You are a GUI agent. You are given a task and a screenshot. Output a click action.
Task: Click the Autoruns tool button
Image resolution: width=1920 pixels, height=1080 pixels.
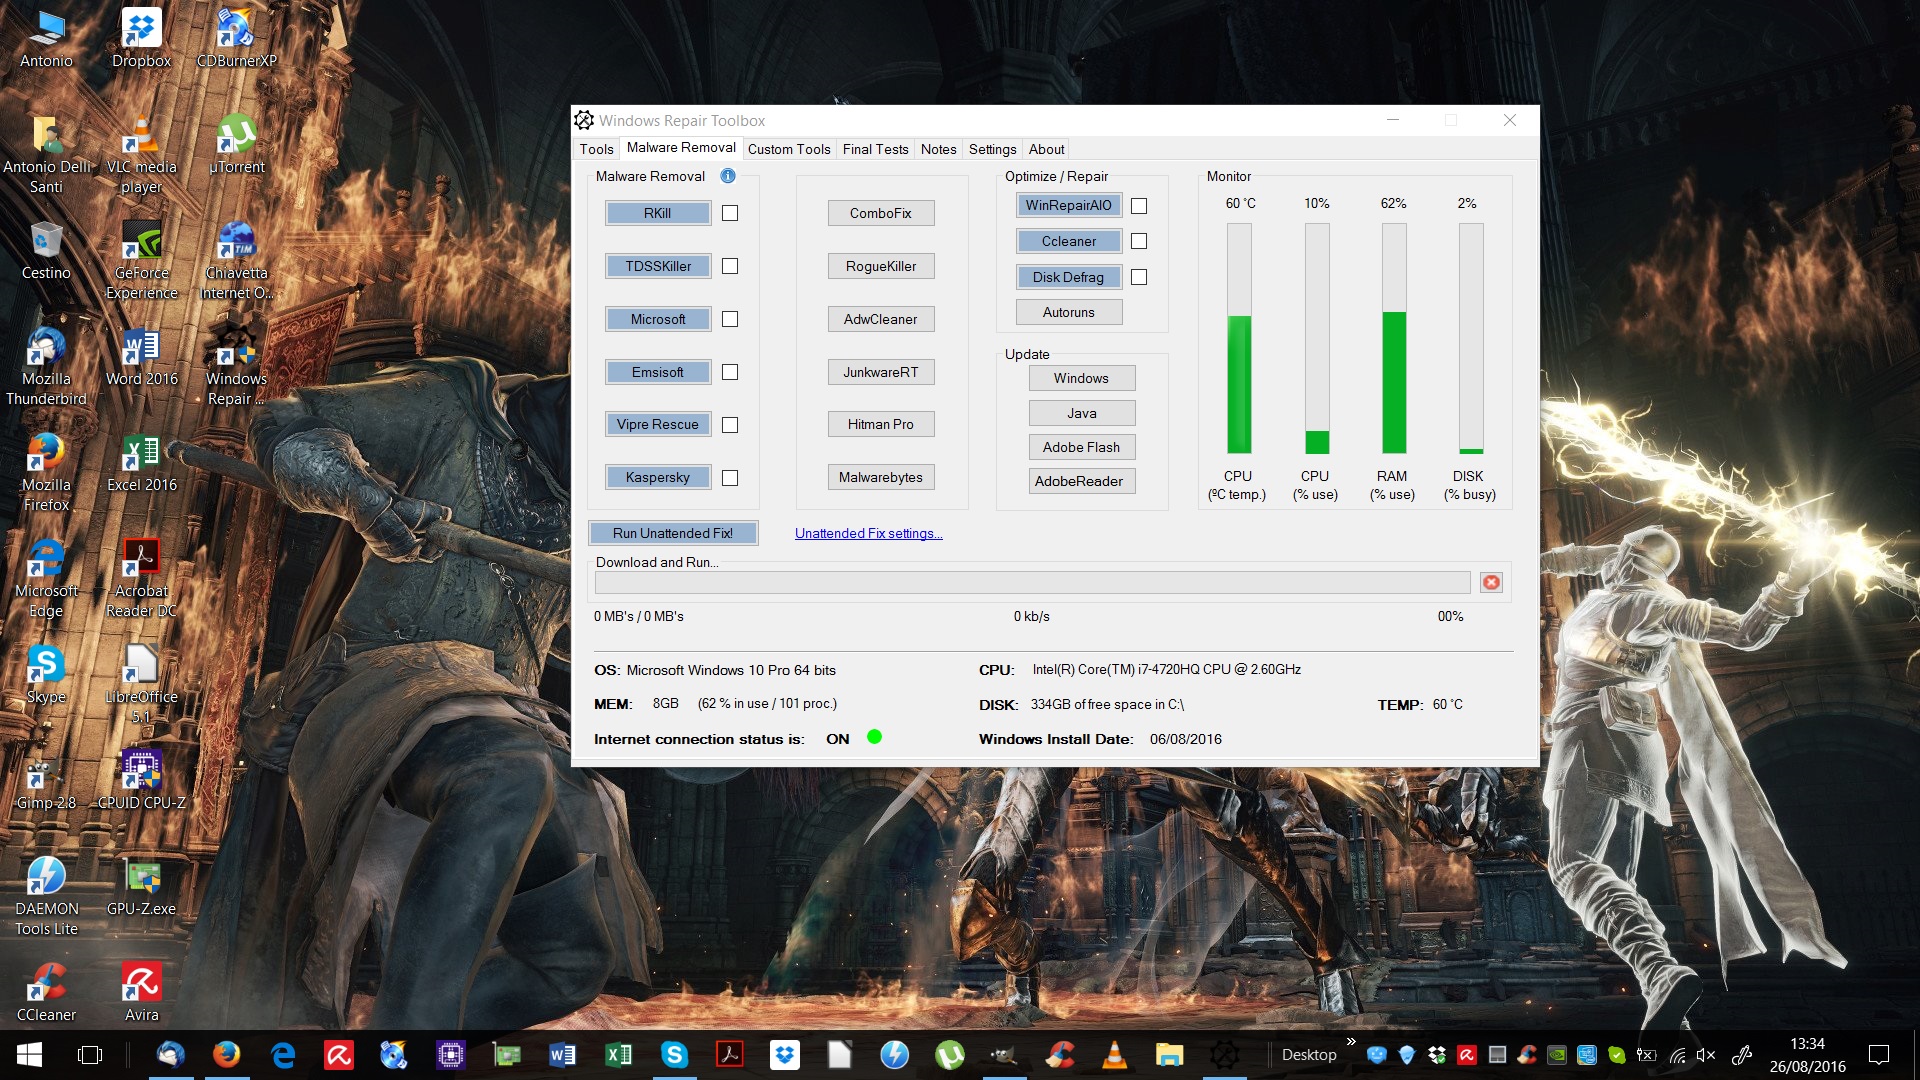point(1071,311)
